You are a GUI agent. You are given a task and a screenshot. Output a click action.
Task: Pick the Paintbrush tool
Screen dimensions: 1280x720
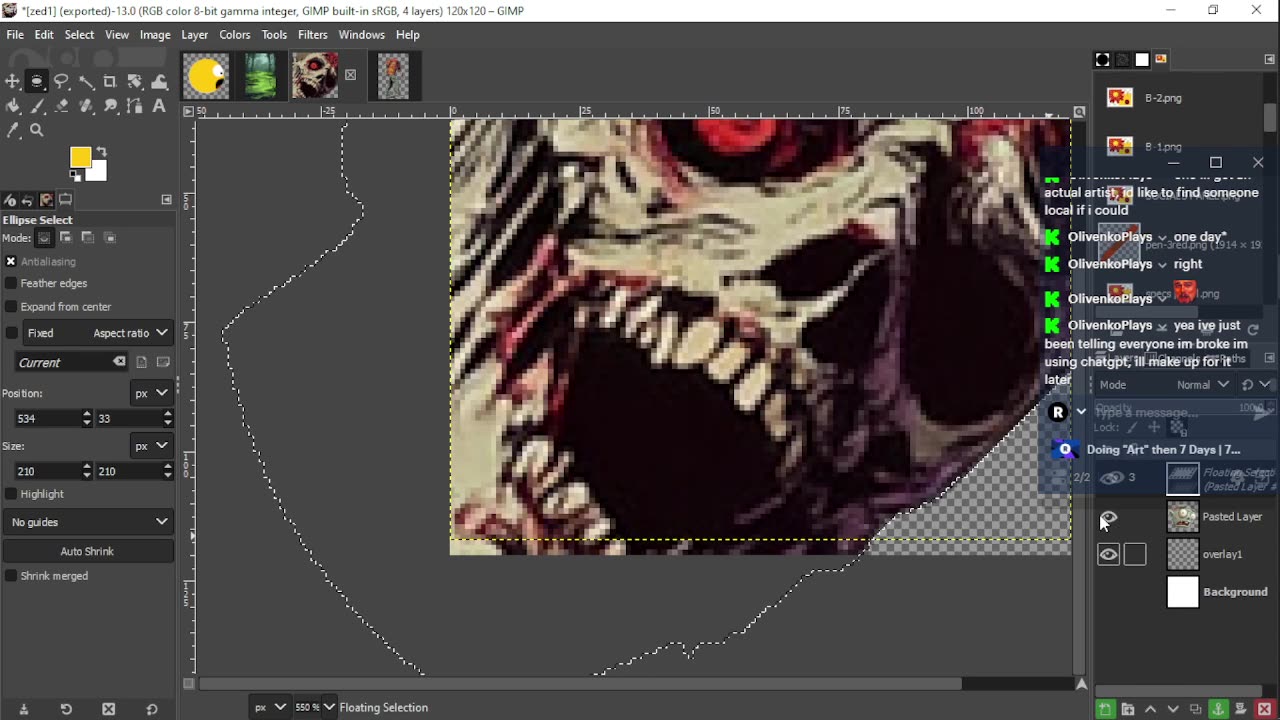click(37, 106)
